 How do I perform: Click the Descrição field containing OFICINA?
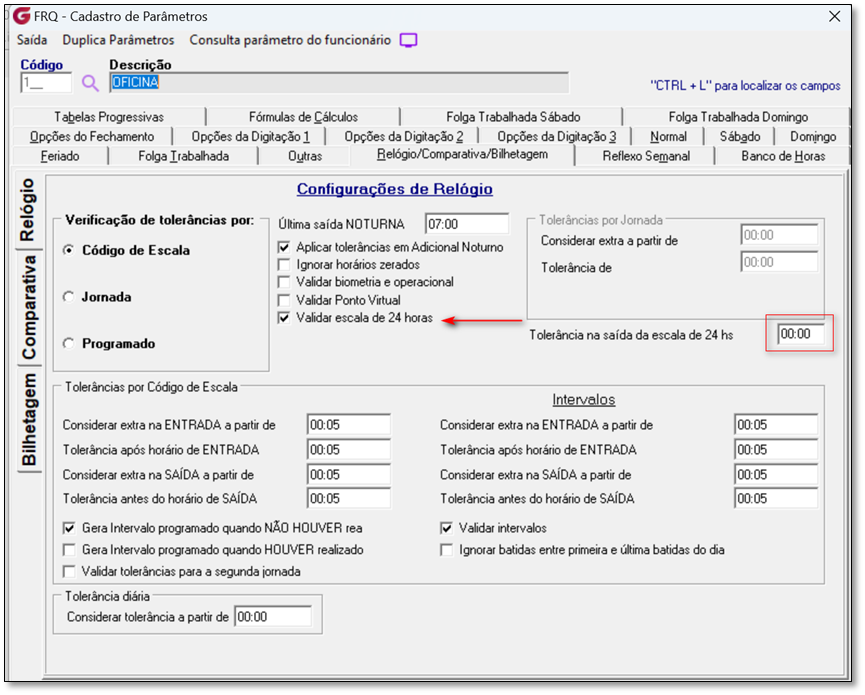(339, 83)
